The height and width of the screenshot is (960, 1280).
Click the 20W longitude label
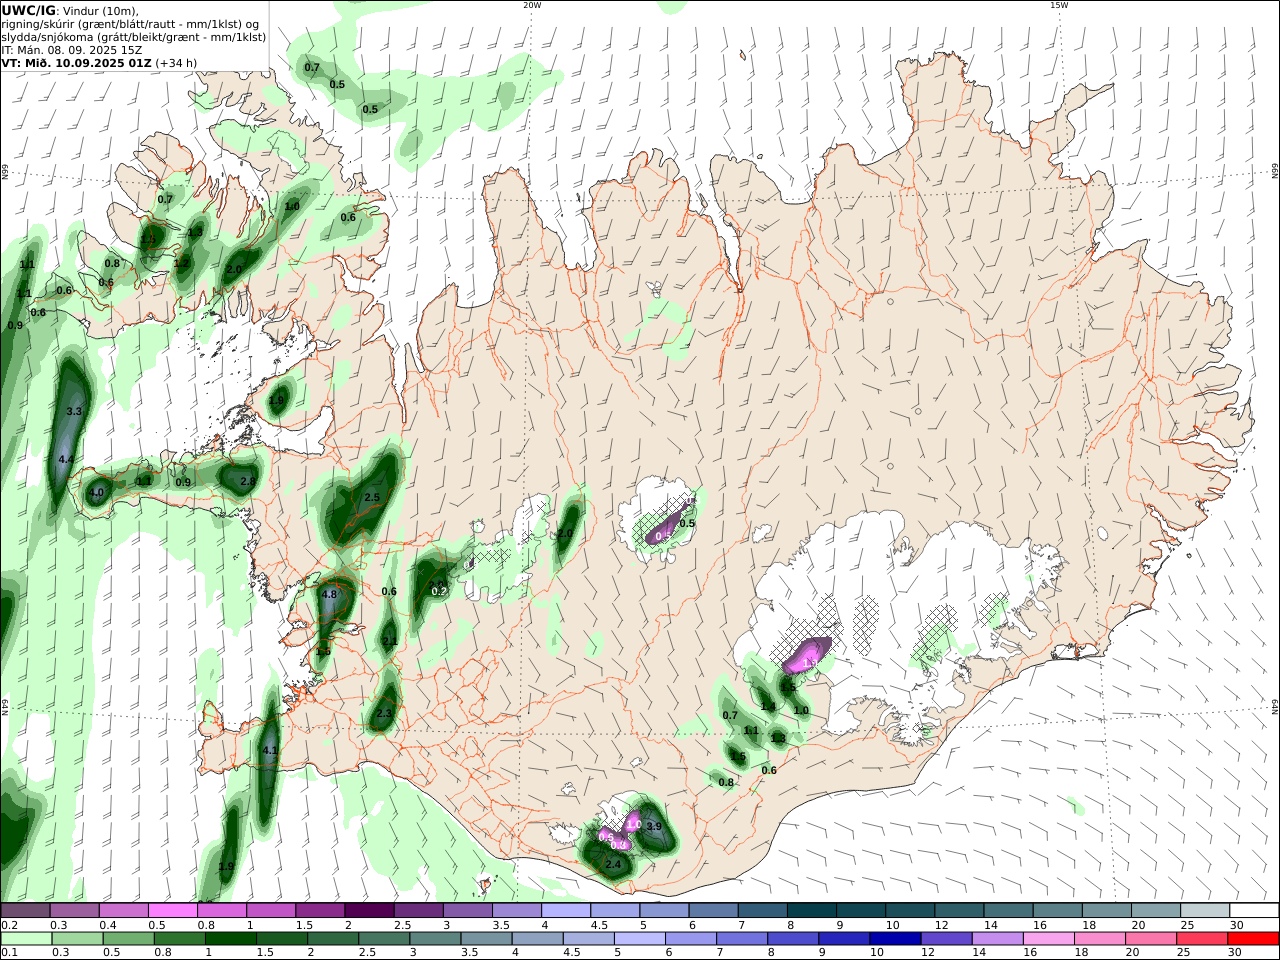pyautogui.click(x=532, y=5)
